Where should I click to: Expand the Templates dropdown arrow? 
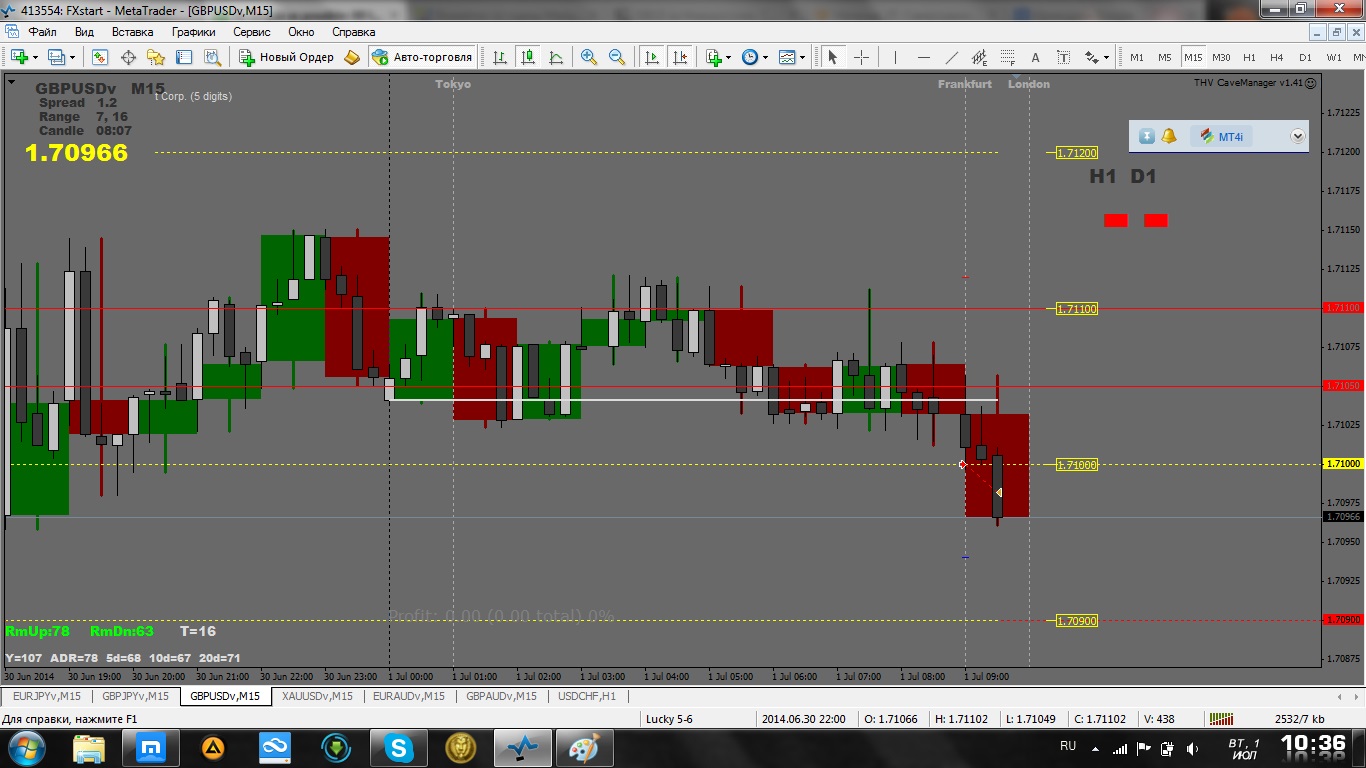(802, 57)
